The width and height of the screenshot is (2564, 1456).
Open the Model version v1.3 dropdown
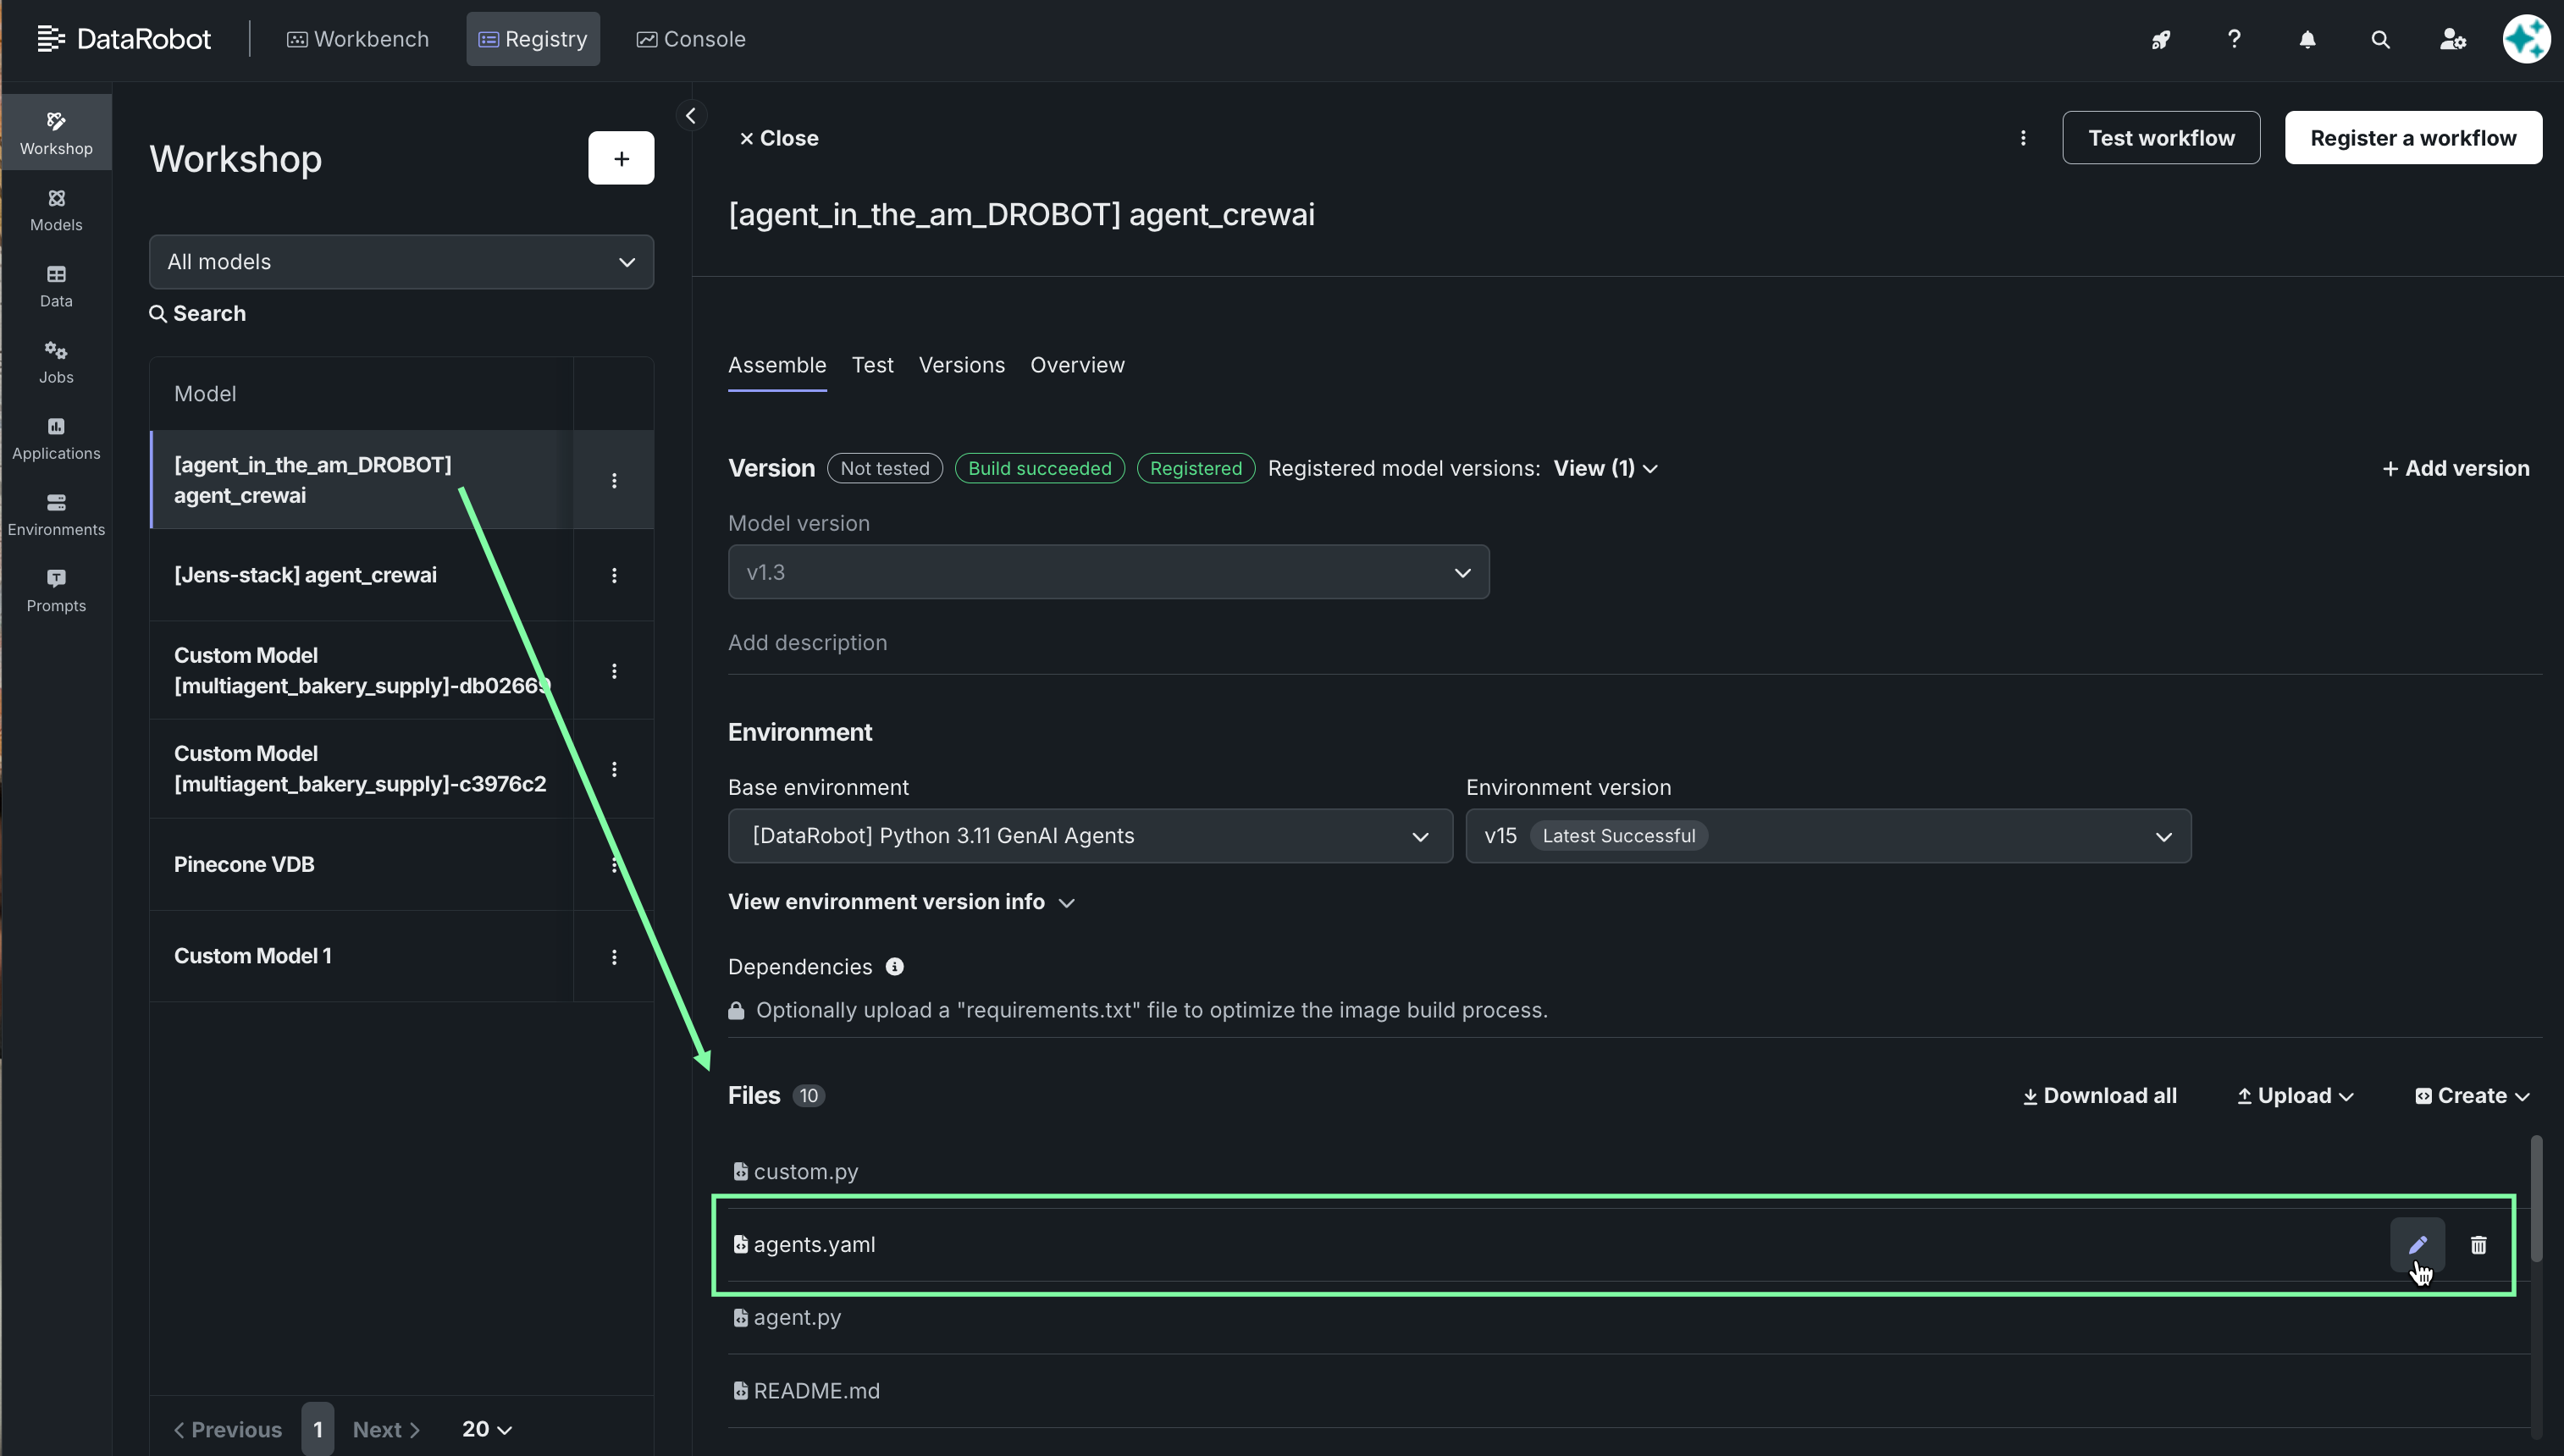point(1108,572)
